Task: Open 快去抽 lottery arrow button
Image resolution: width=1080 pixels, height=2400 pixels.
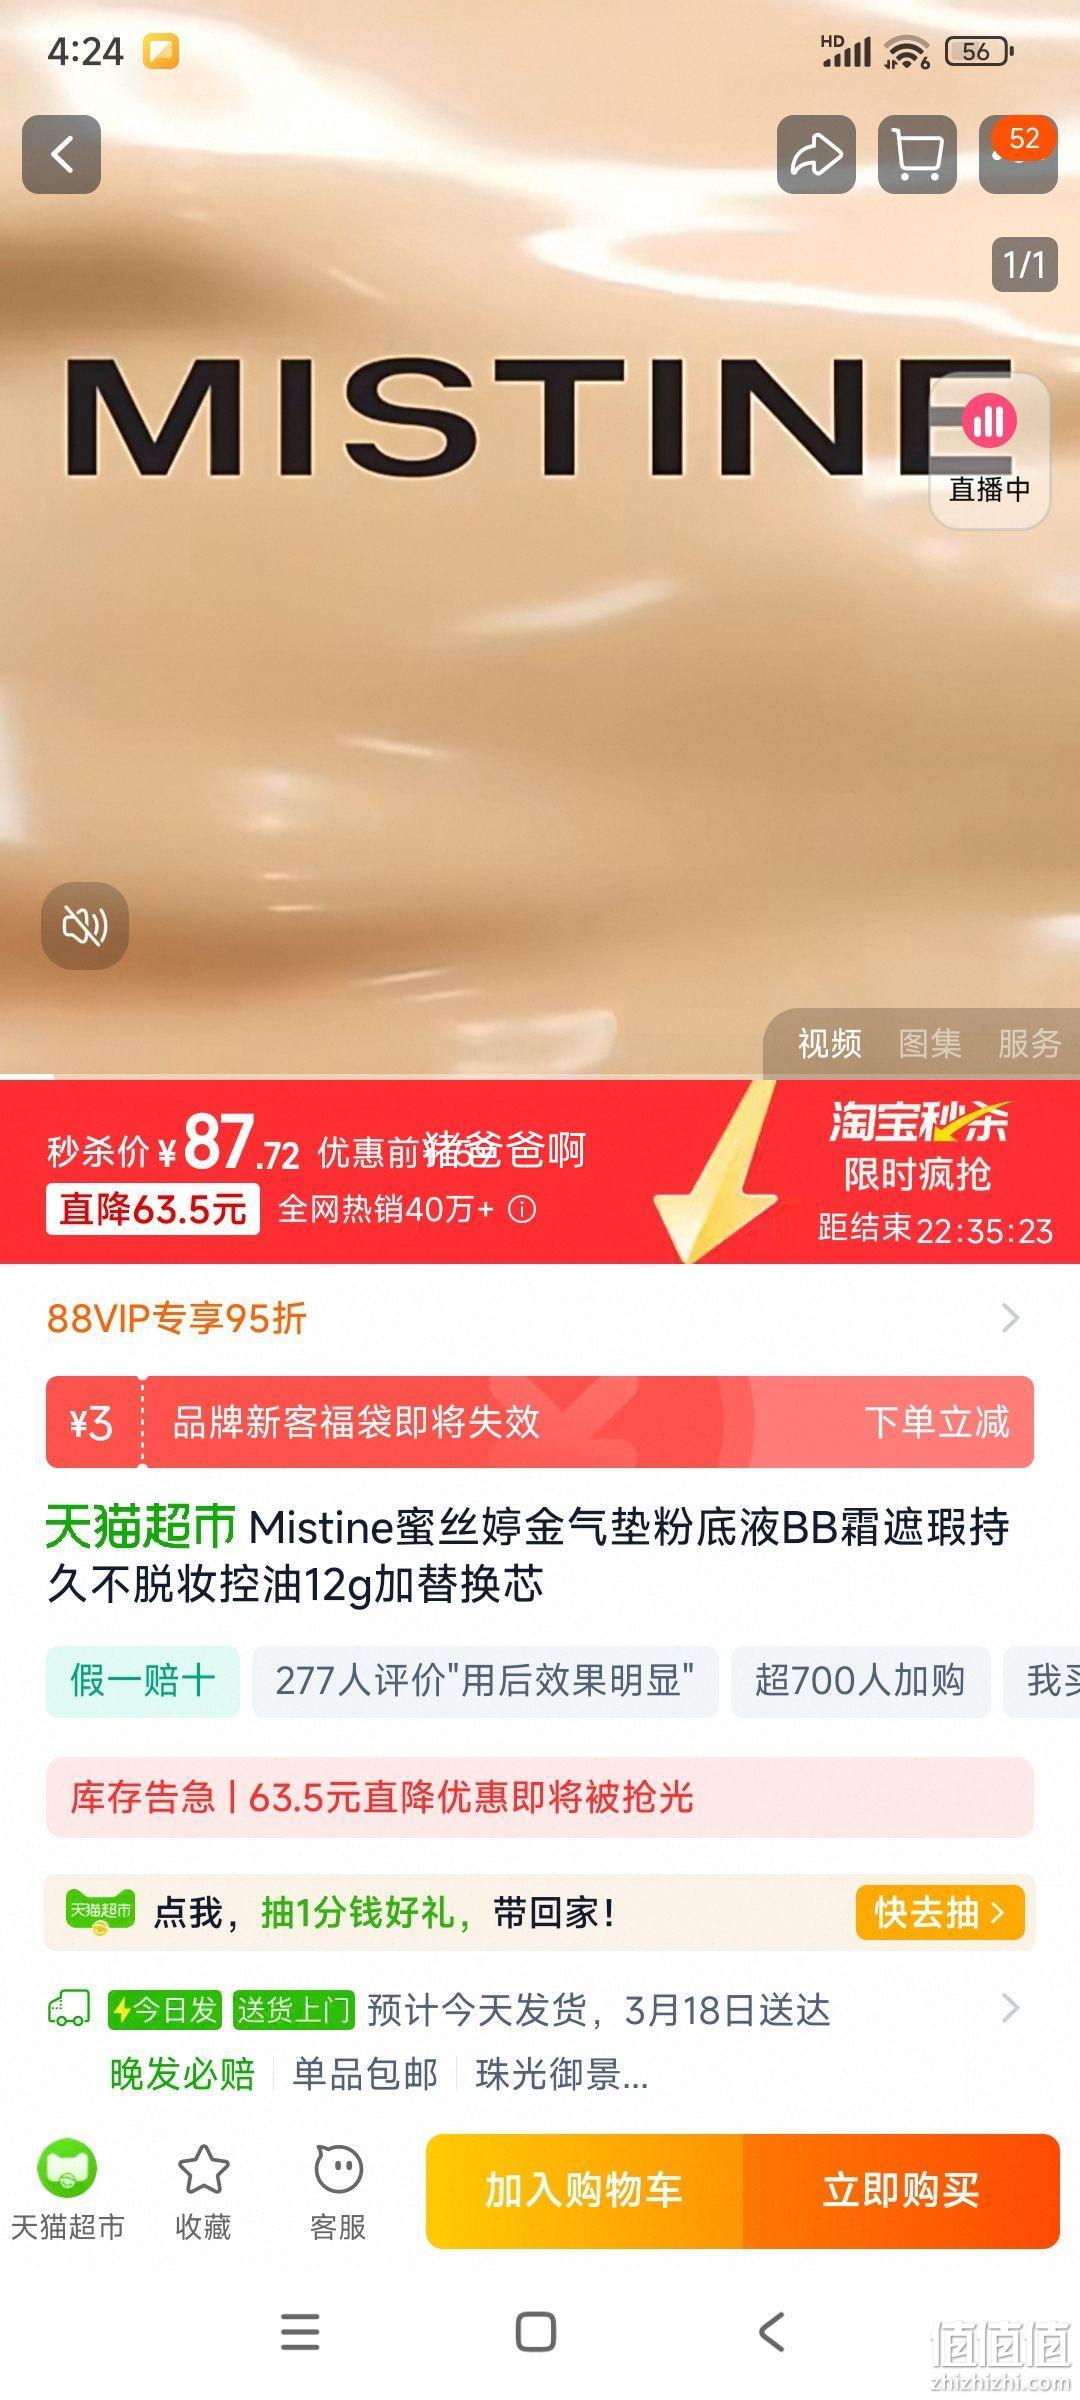Action: click(940, 1912)
